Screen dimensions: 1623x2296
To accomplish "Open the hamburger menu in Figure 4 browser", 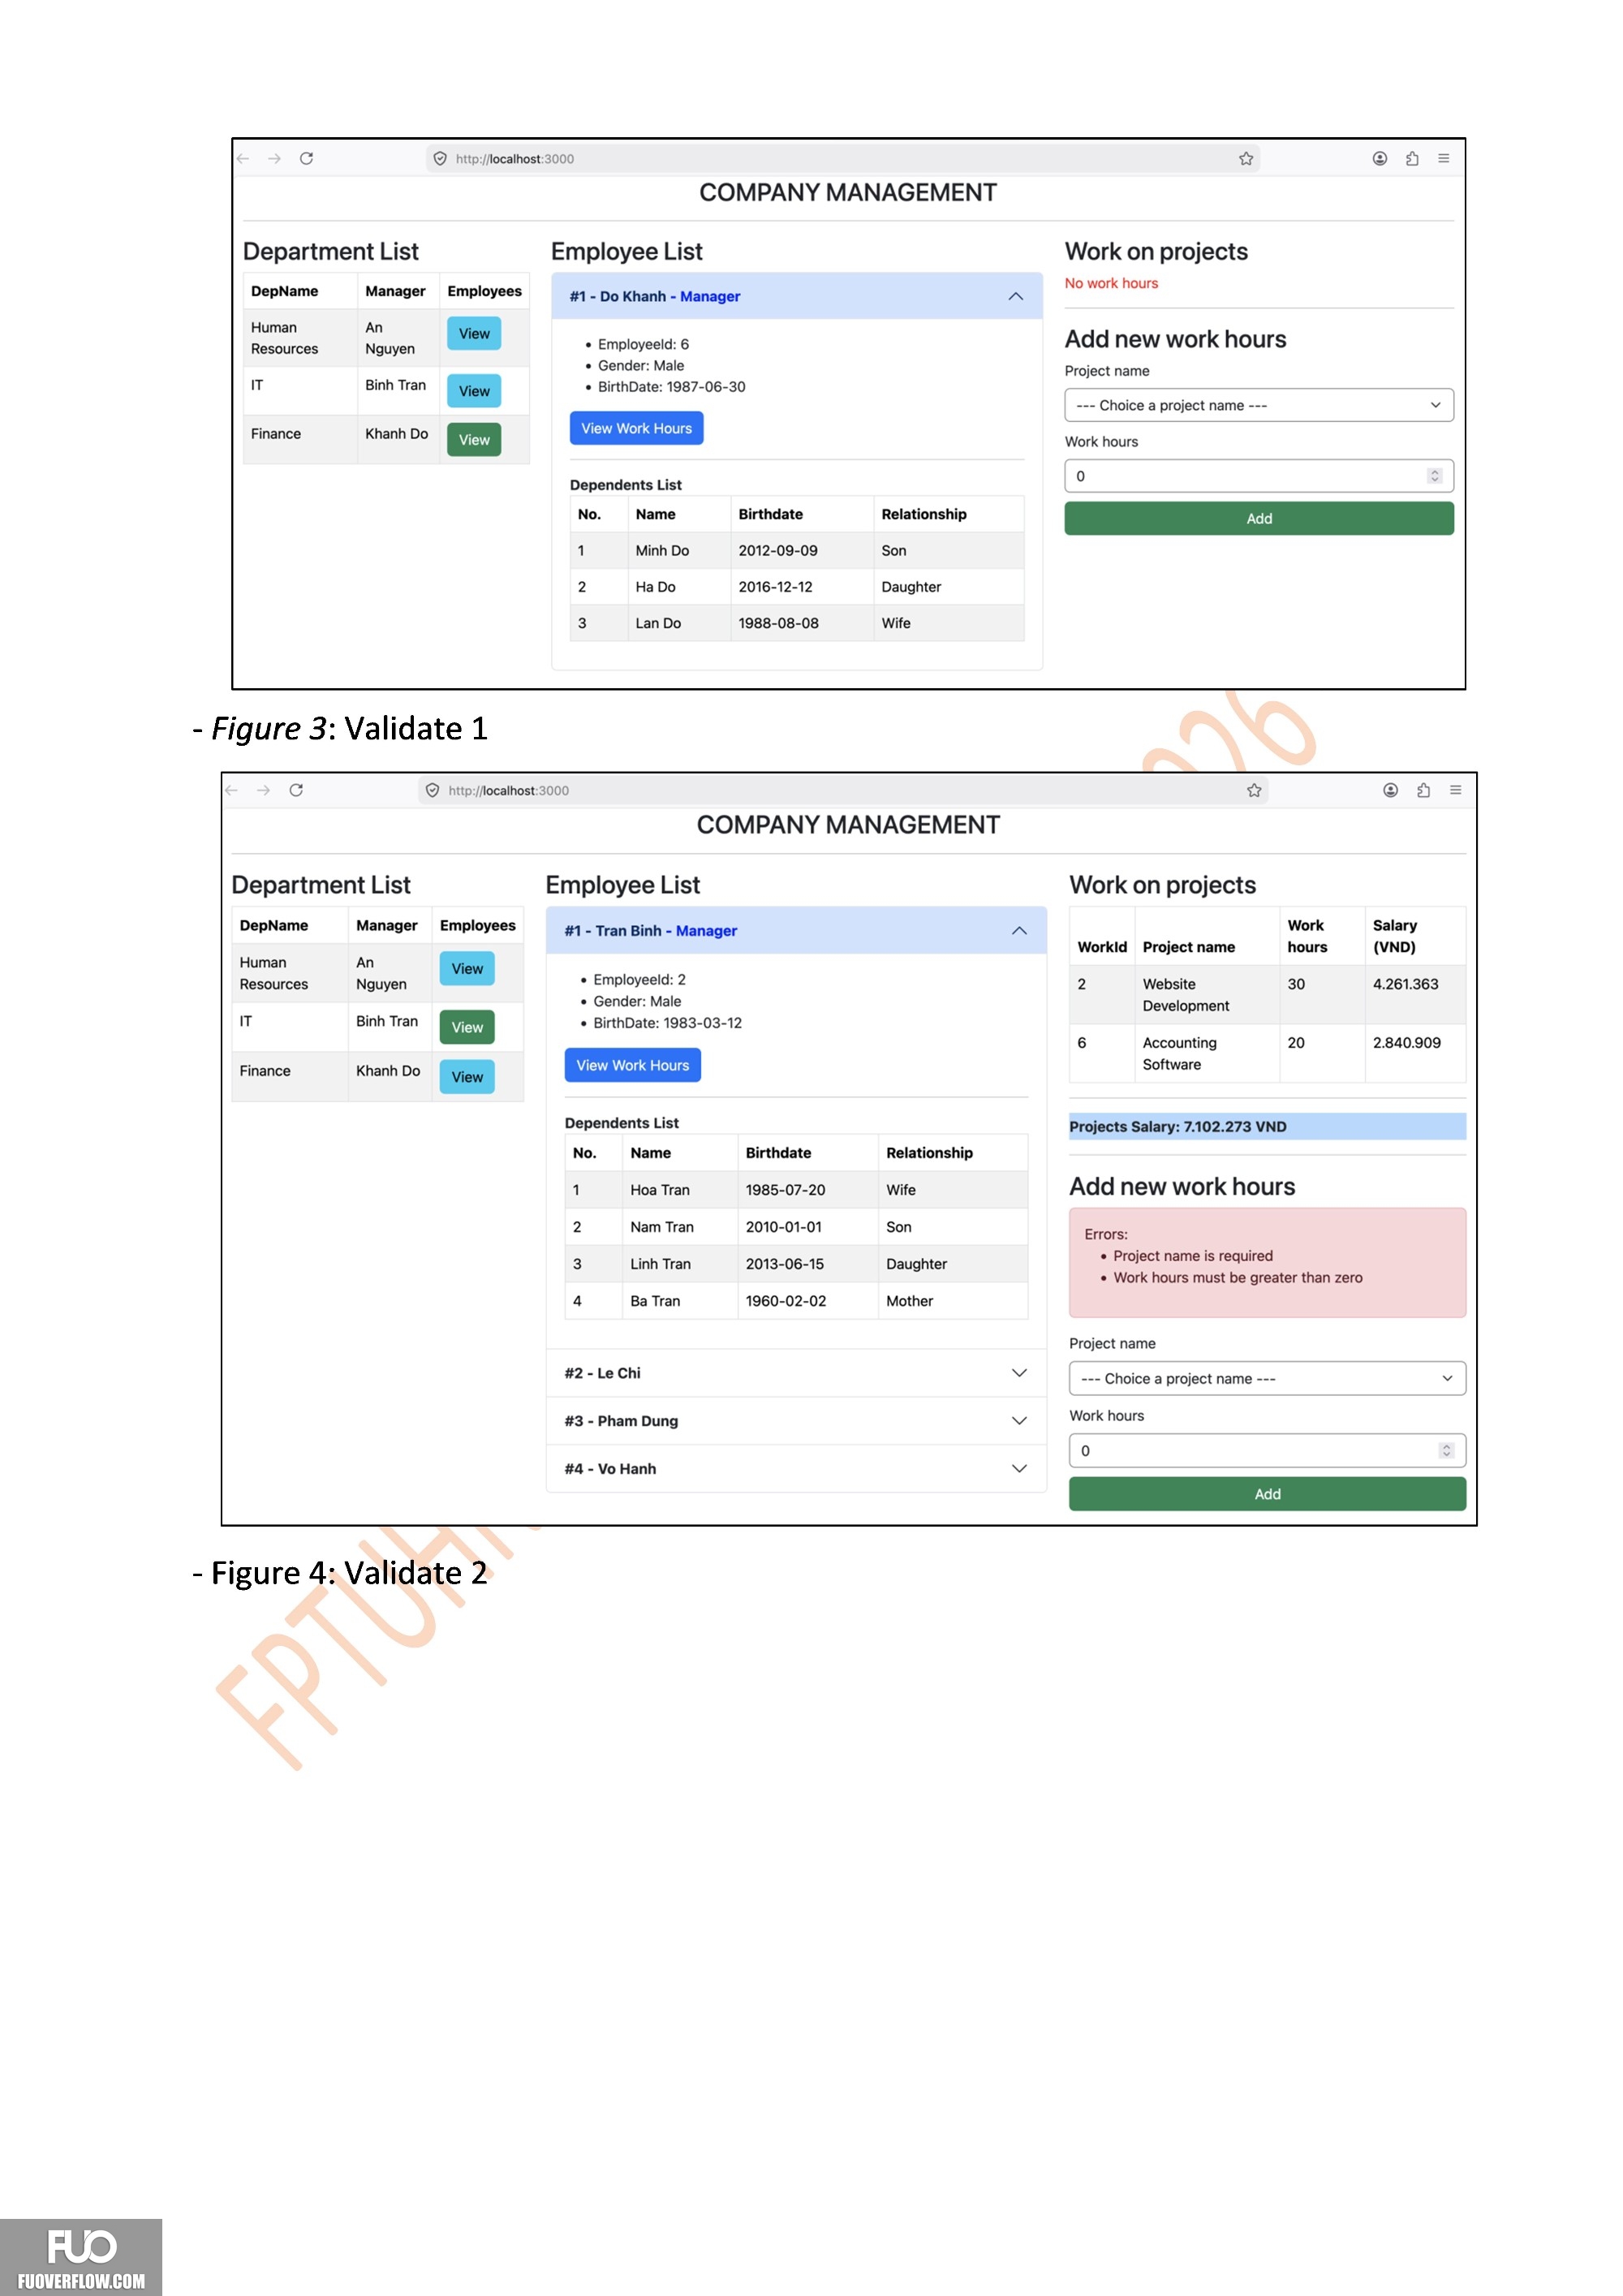I will coord(1456,790).
